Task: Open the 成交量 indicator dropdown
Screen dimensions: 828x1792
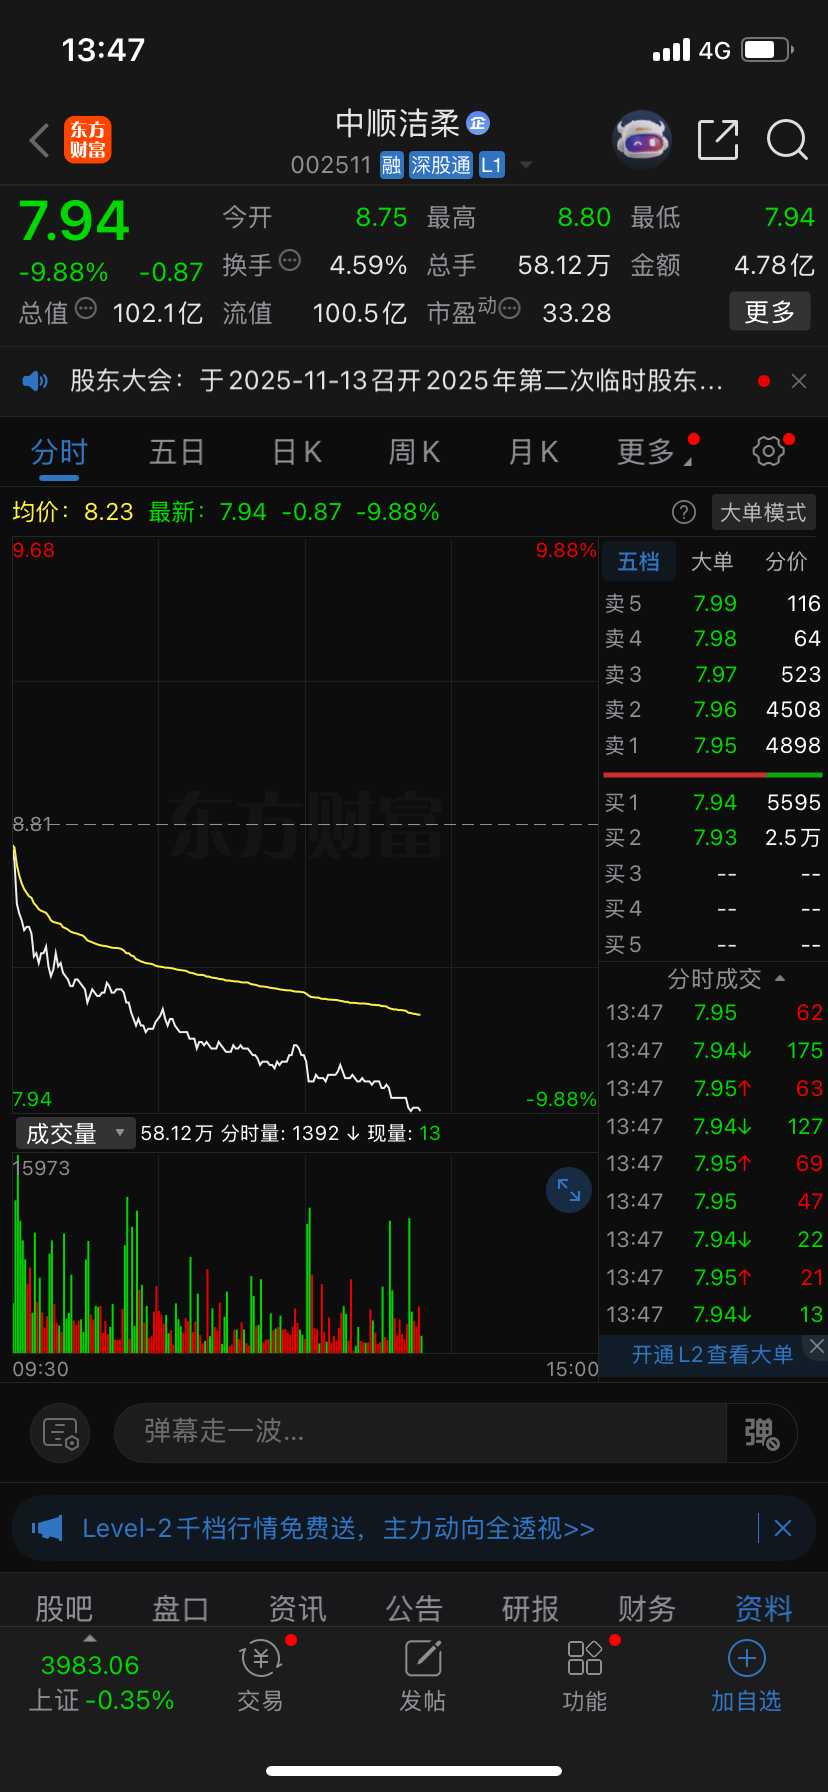Action: 75,1133
